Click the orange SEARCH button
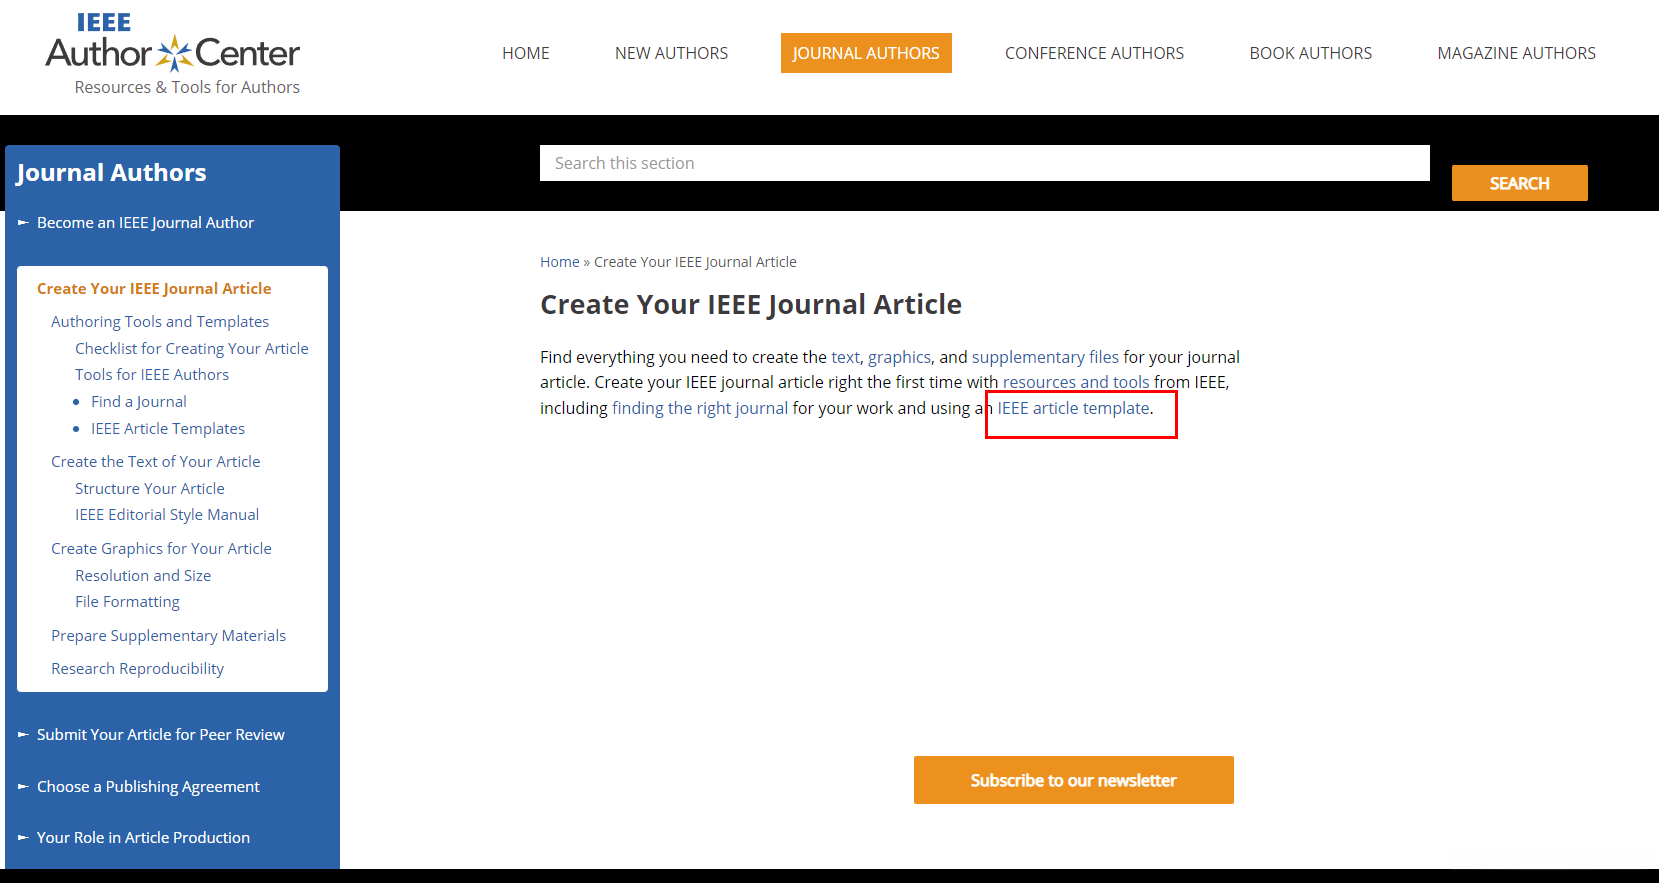This screenshot has height=883, width=1659. point(1519,183)
